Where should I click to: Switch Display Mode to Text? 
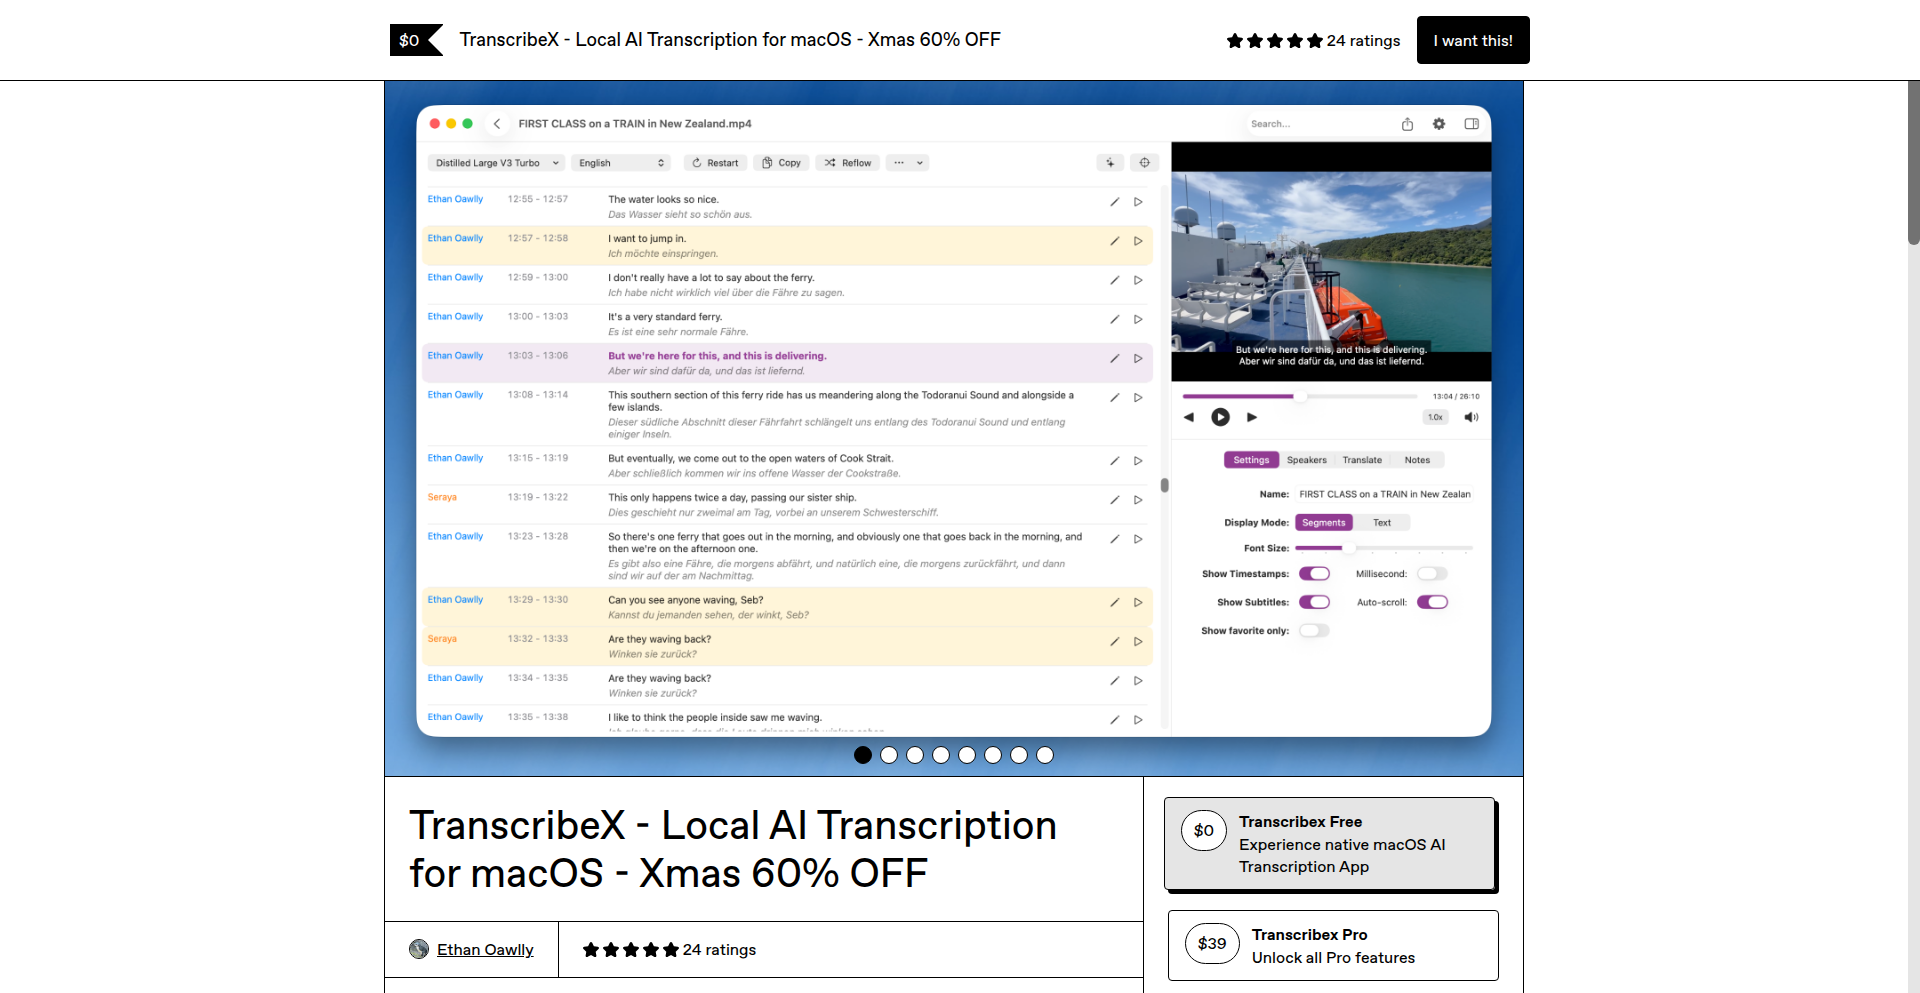coord(1382,522)
